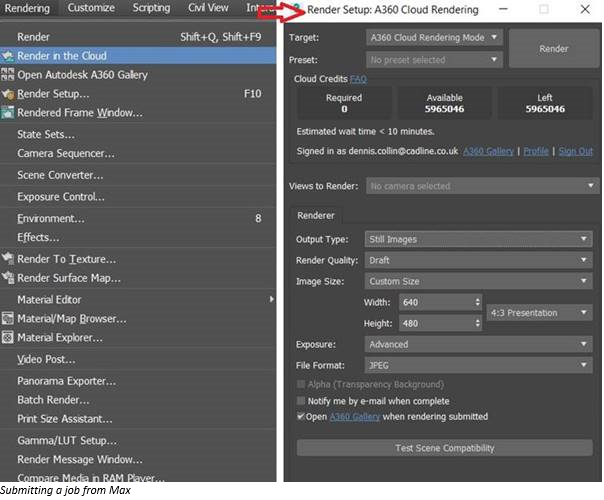Click the Width value field
This screenshot has width=604, height=500.
[436, 302]
